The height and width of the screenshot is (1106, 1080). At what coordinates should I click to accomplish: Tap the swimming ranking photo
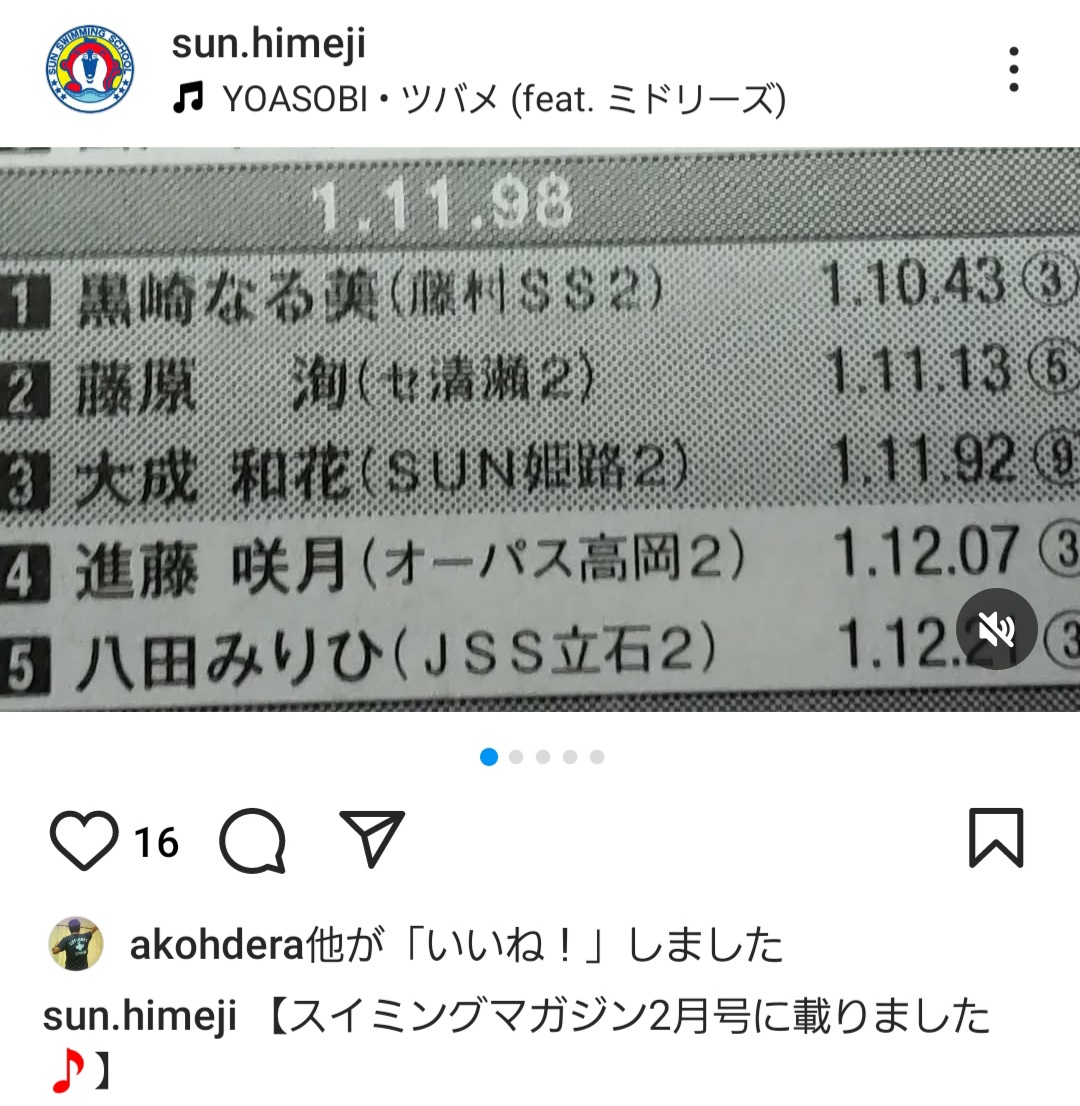tap(540, 429)
